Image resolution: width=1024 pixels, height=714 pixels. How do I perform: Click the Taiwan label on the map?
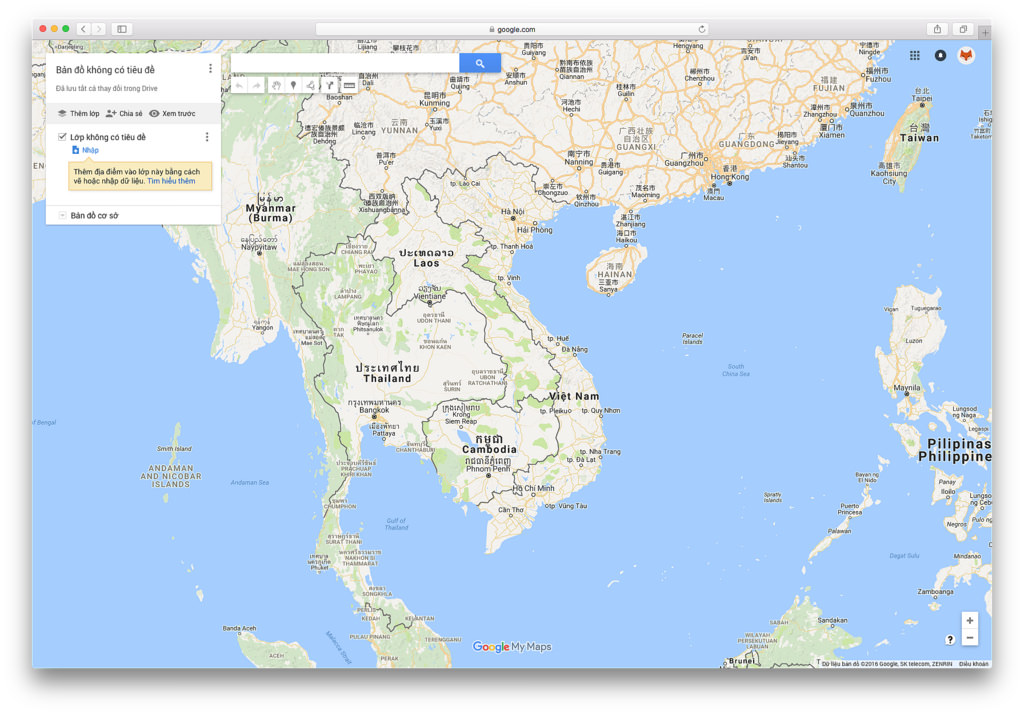pyautogui.click(x=919, y=138)
